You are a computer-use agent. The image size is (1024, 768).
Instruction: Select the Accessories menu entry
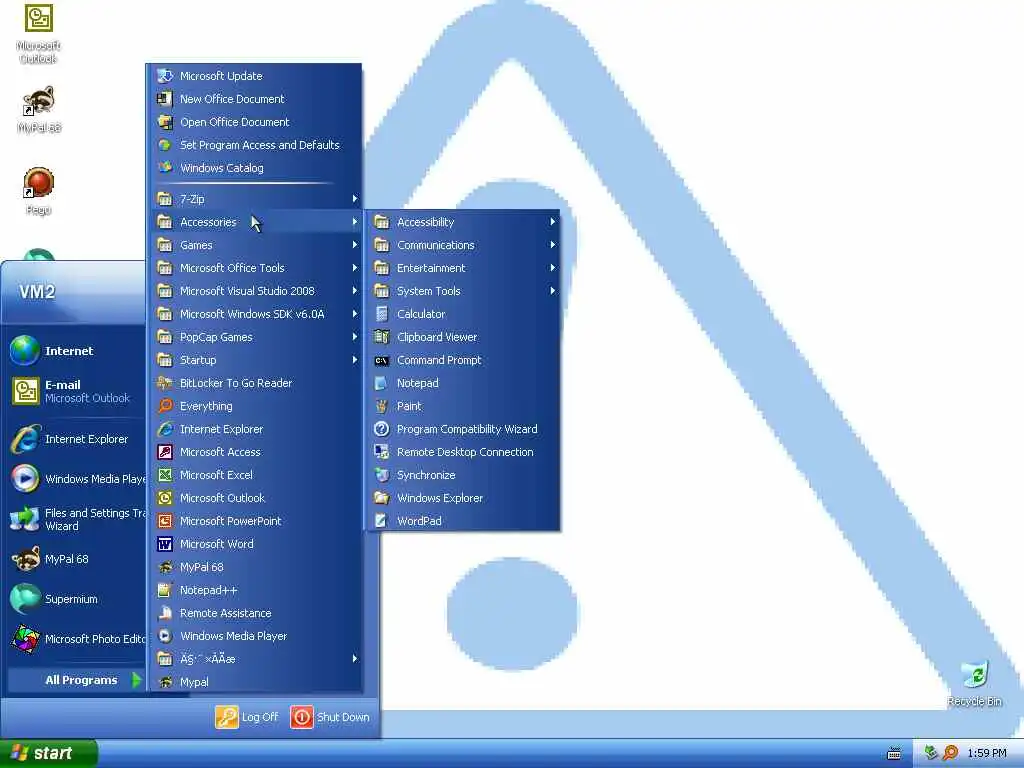(x=255, y=222)
